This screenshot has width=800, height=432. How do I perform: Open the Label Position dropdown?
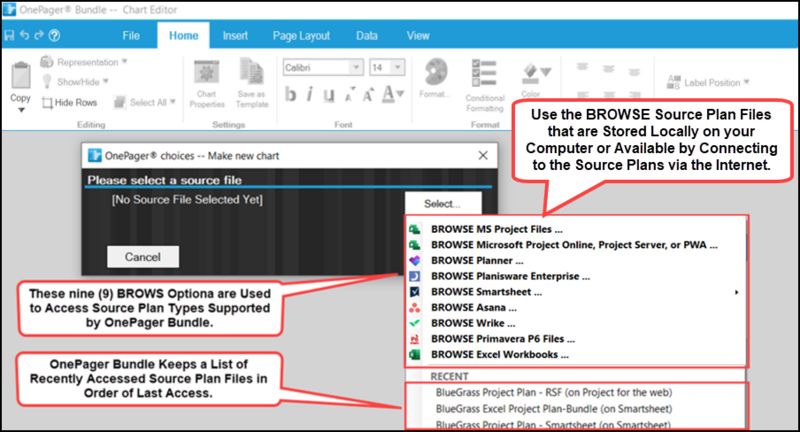click(x=708, y=83)
